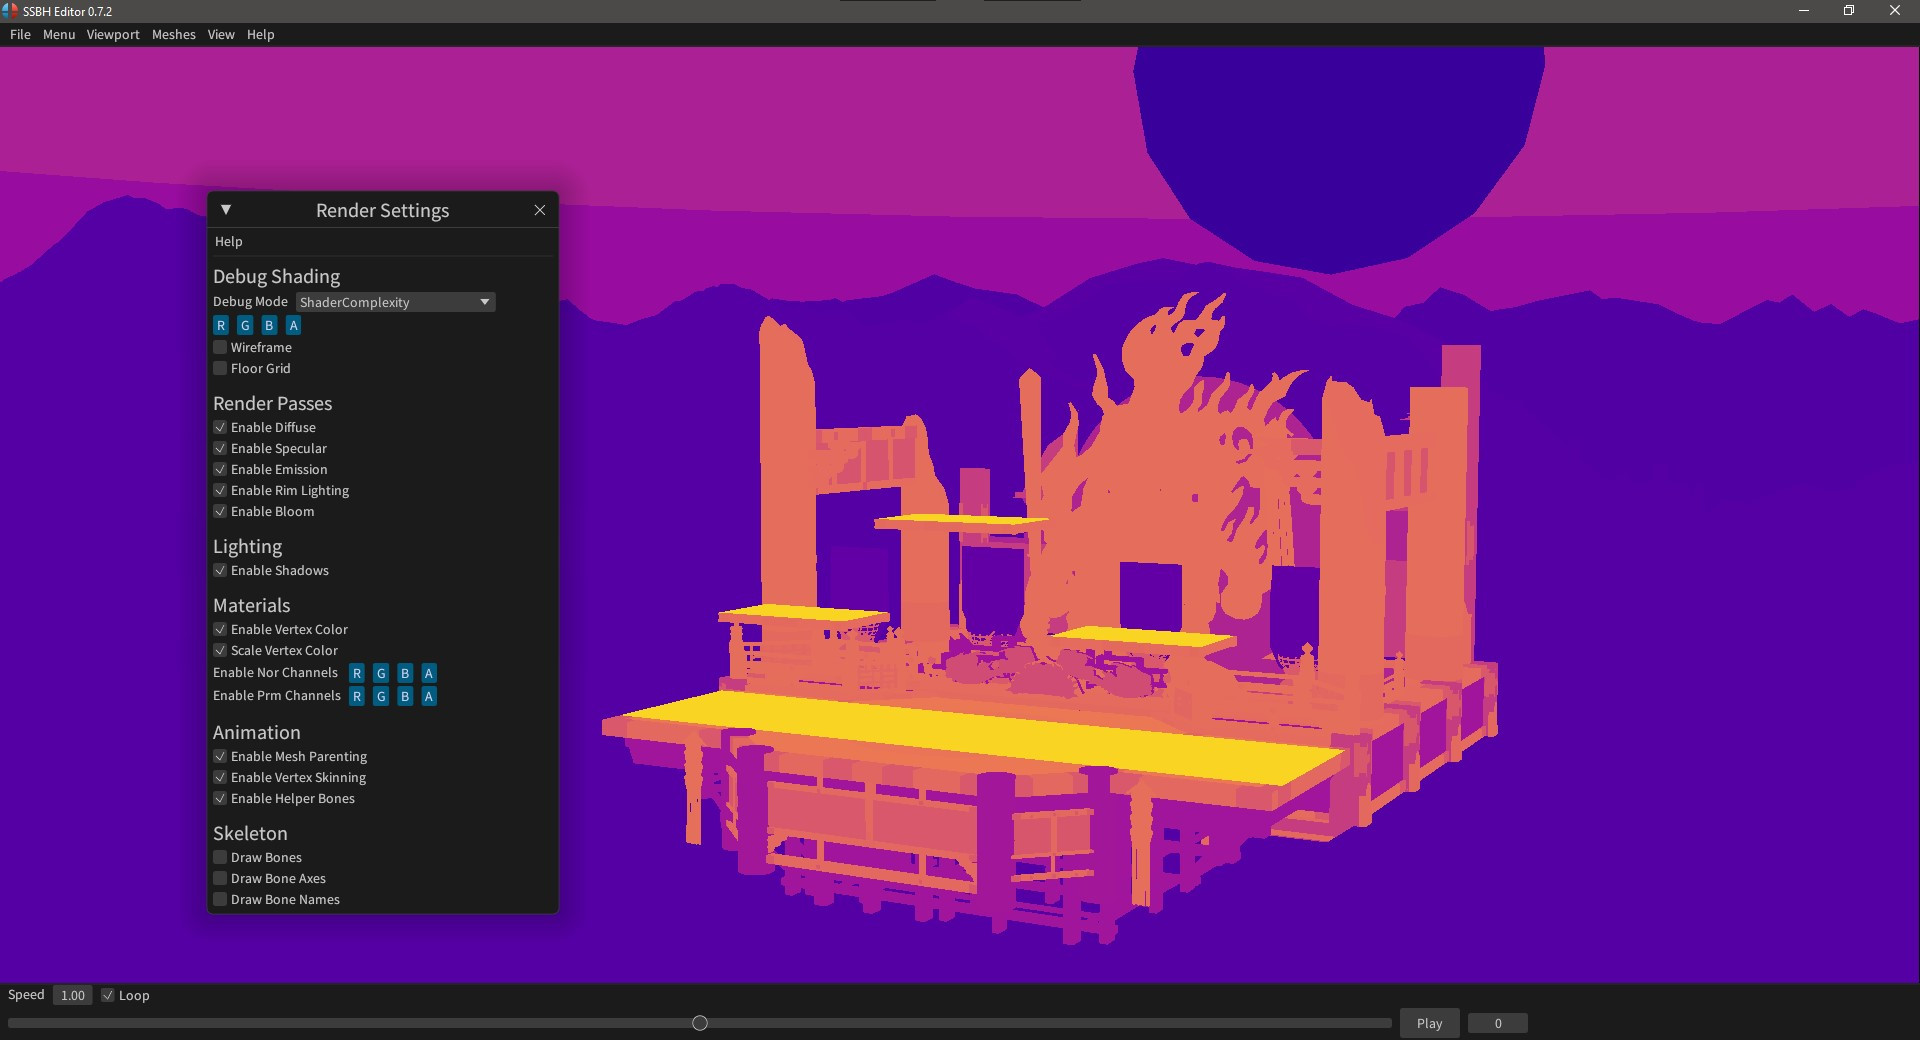Toggle the R button for Nor Channels
Viewport: 1920px width, 1040px height.
[357, 673]
